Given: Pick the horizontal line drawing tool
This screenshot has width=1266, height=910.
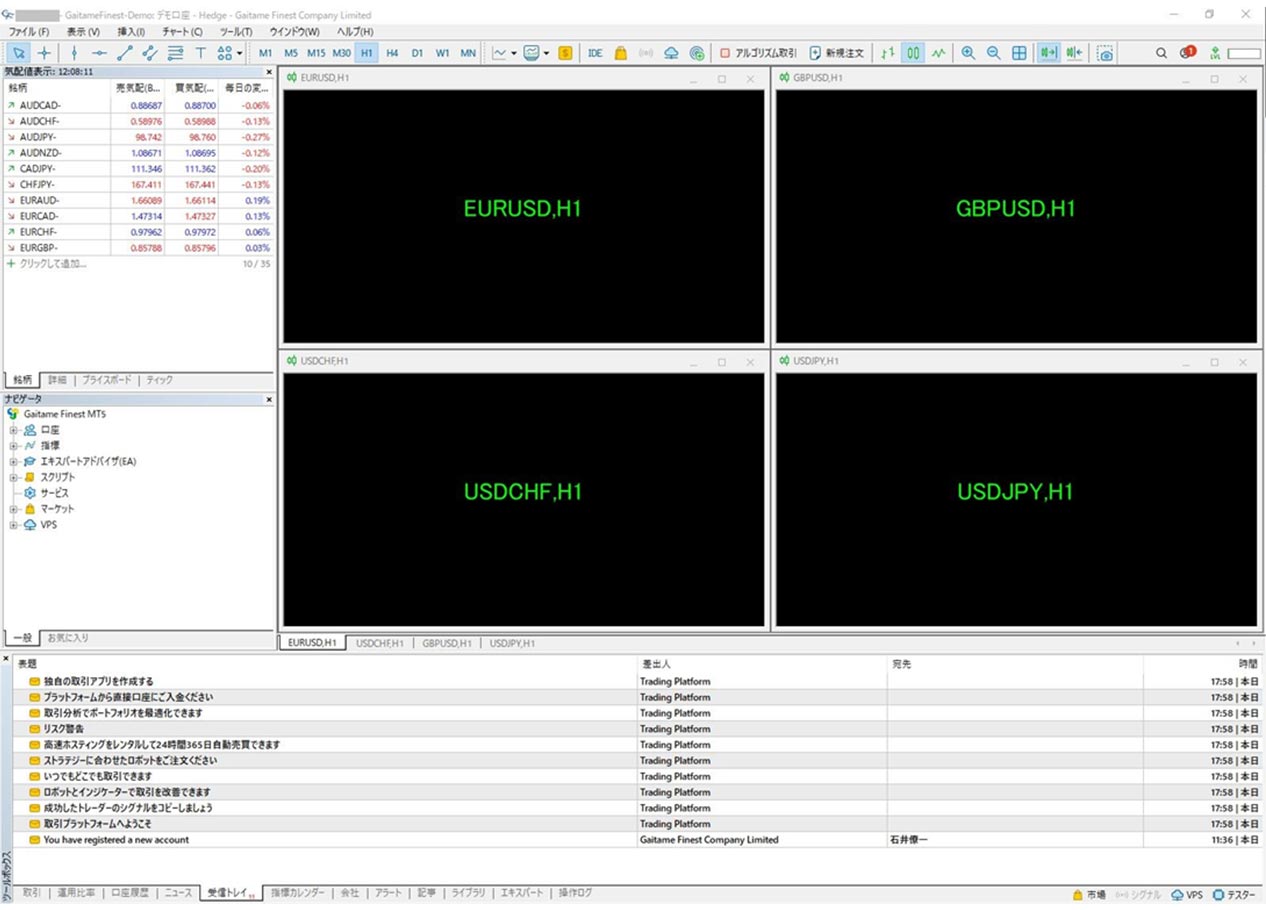Looking at the screenshot, I should pos(99,53).
